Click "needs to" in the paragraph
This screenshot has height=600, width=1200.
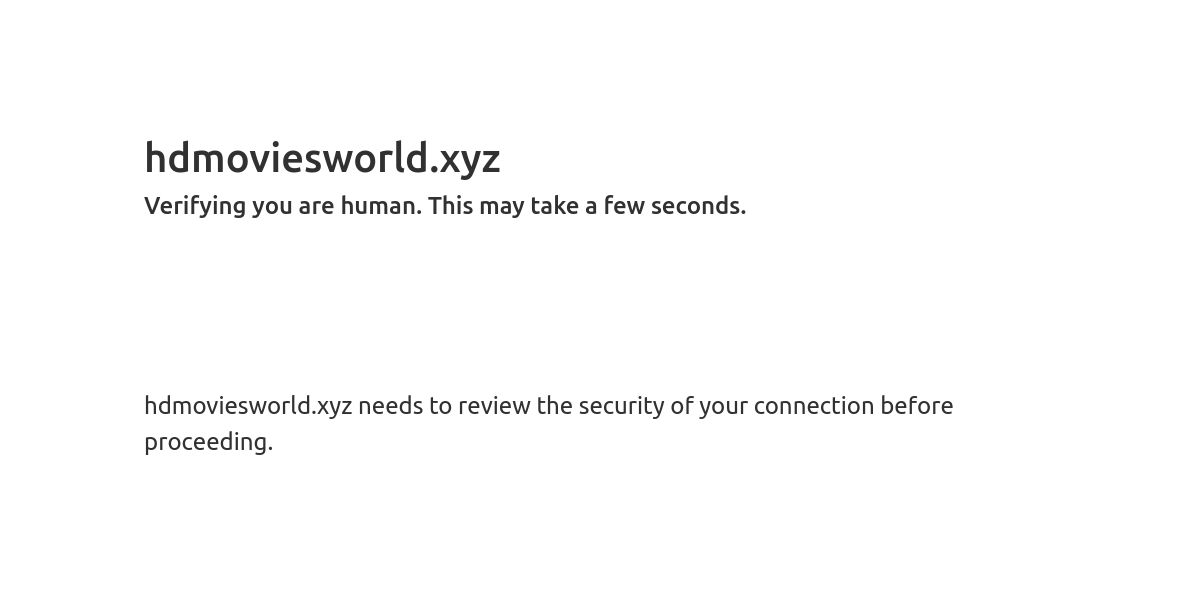pyautogui.click(x=405, y=406)
